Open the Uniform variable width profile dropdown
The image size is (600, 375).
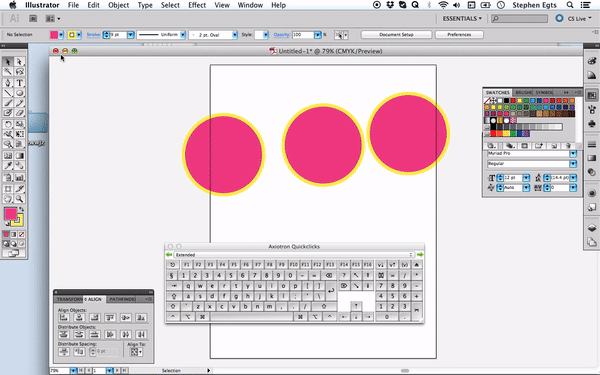[x=183, y=35]
